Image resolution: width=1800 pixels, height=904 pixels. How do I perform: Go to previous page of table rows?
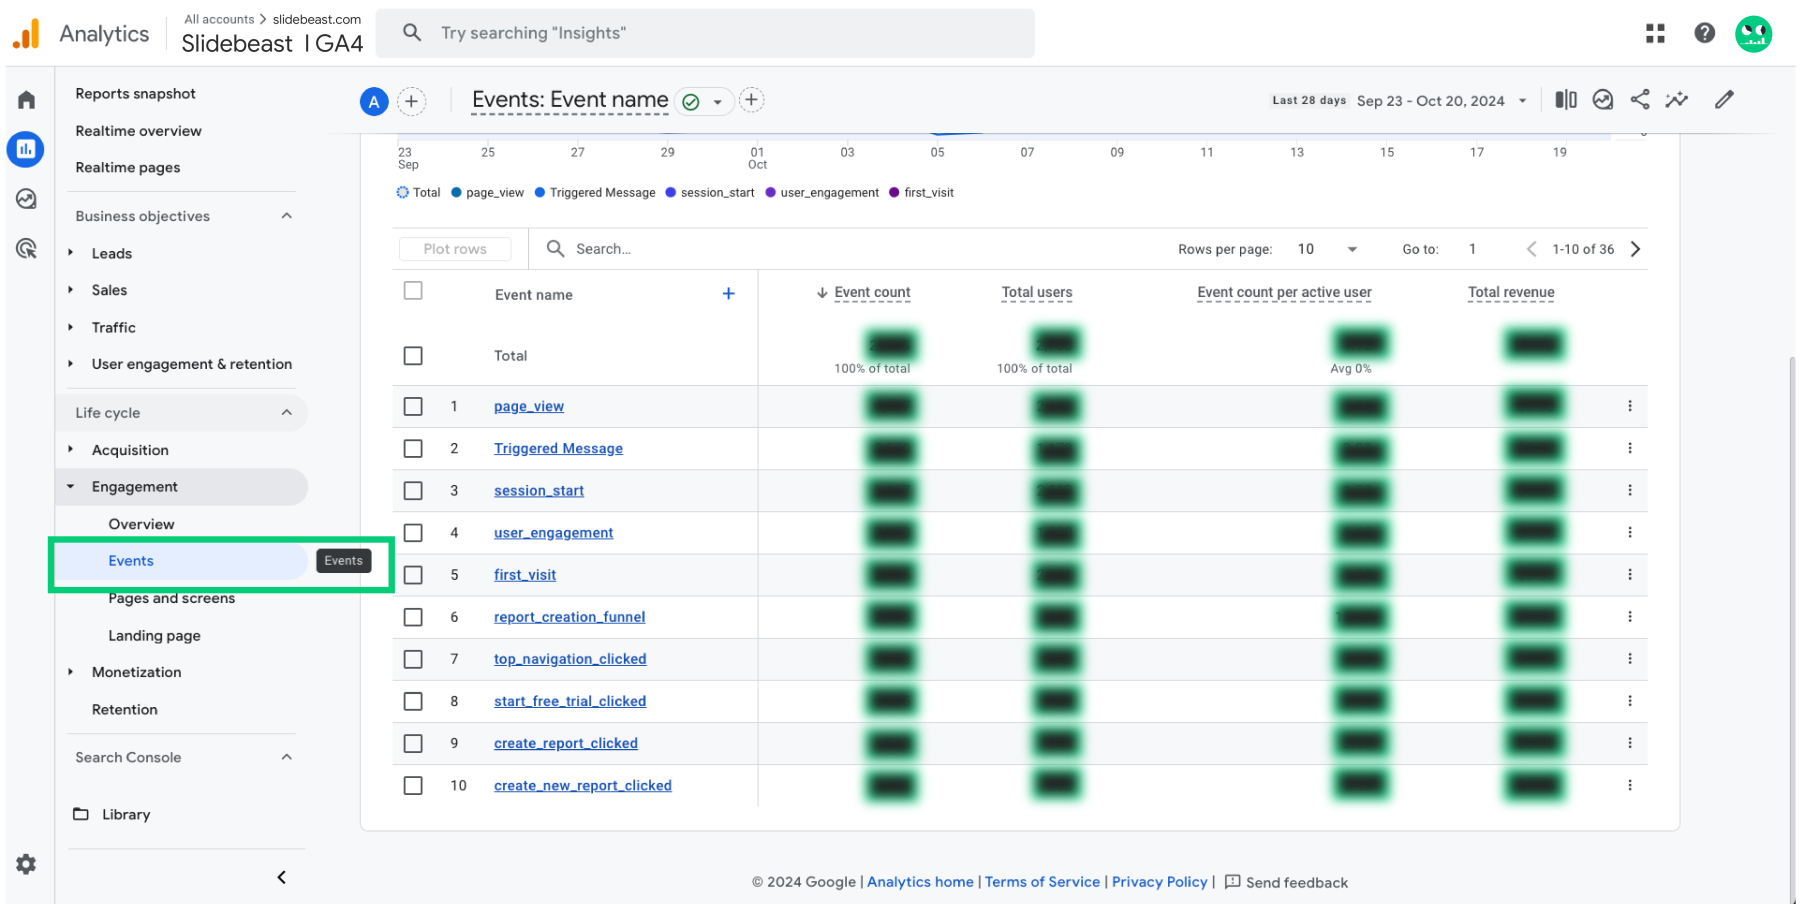tap(1531, 249)
